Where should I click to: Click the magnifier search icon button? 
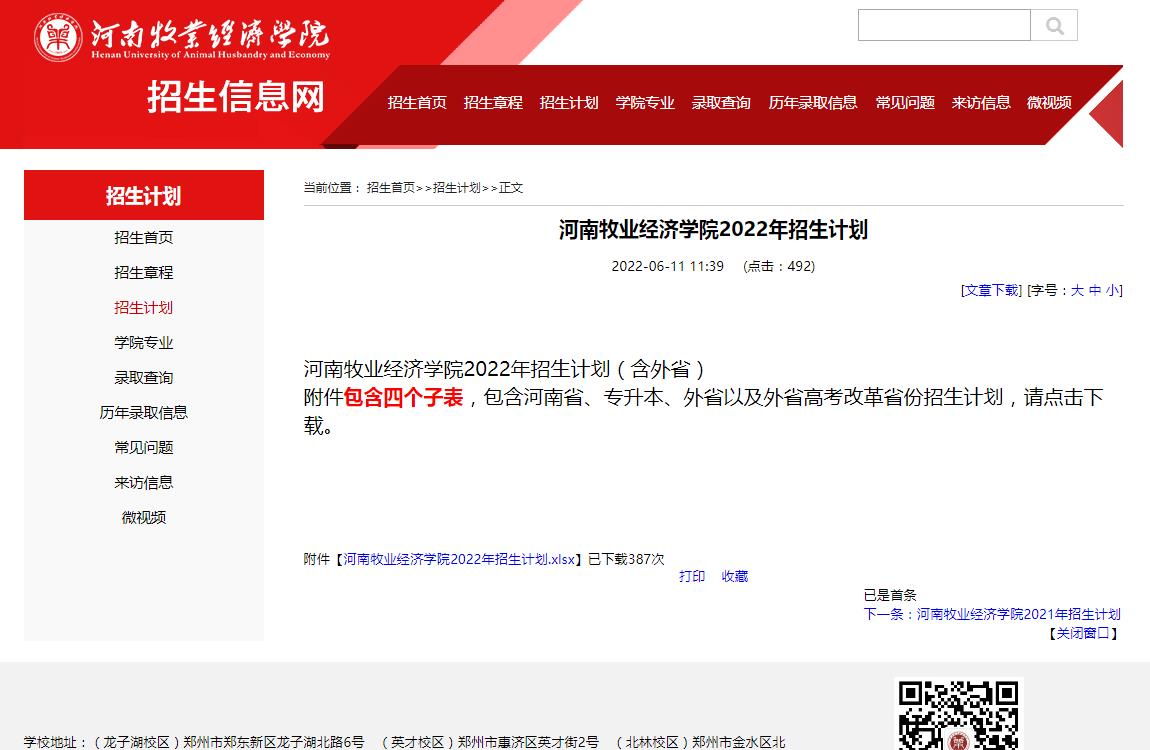click(x=1054, y=26)
